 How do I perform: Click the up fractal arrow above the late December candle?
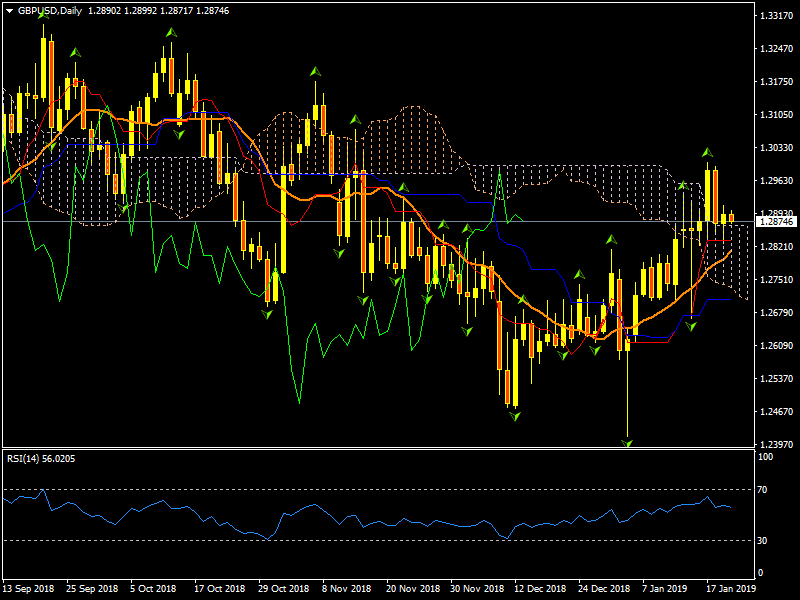(x=610, y=240)
